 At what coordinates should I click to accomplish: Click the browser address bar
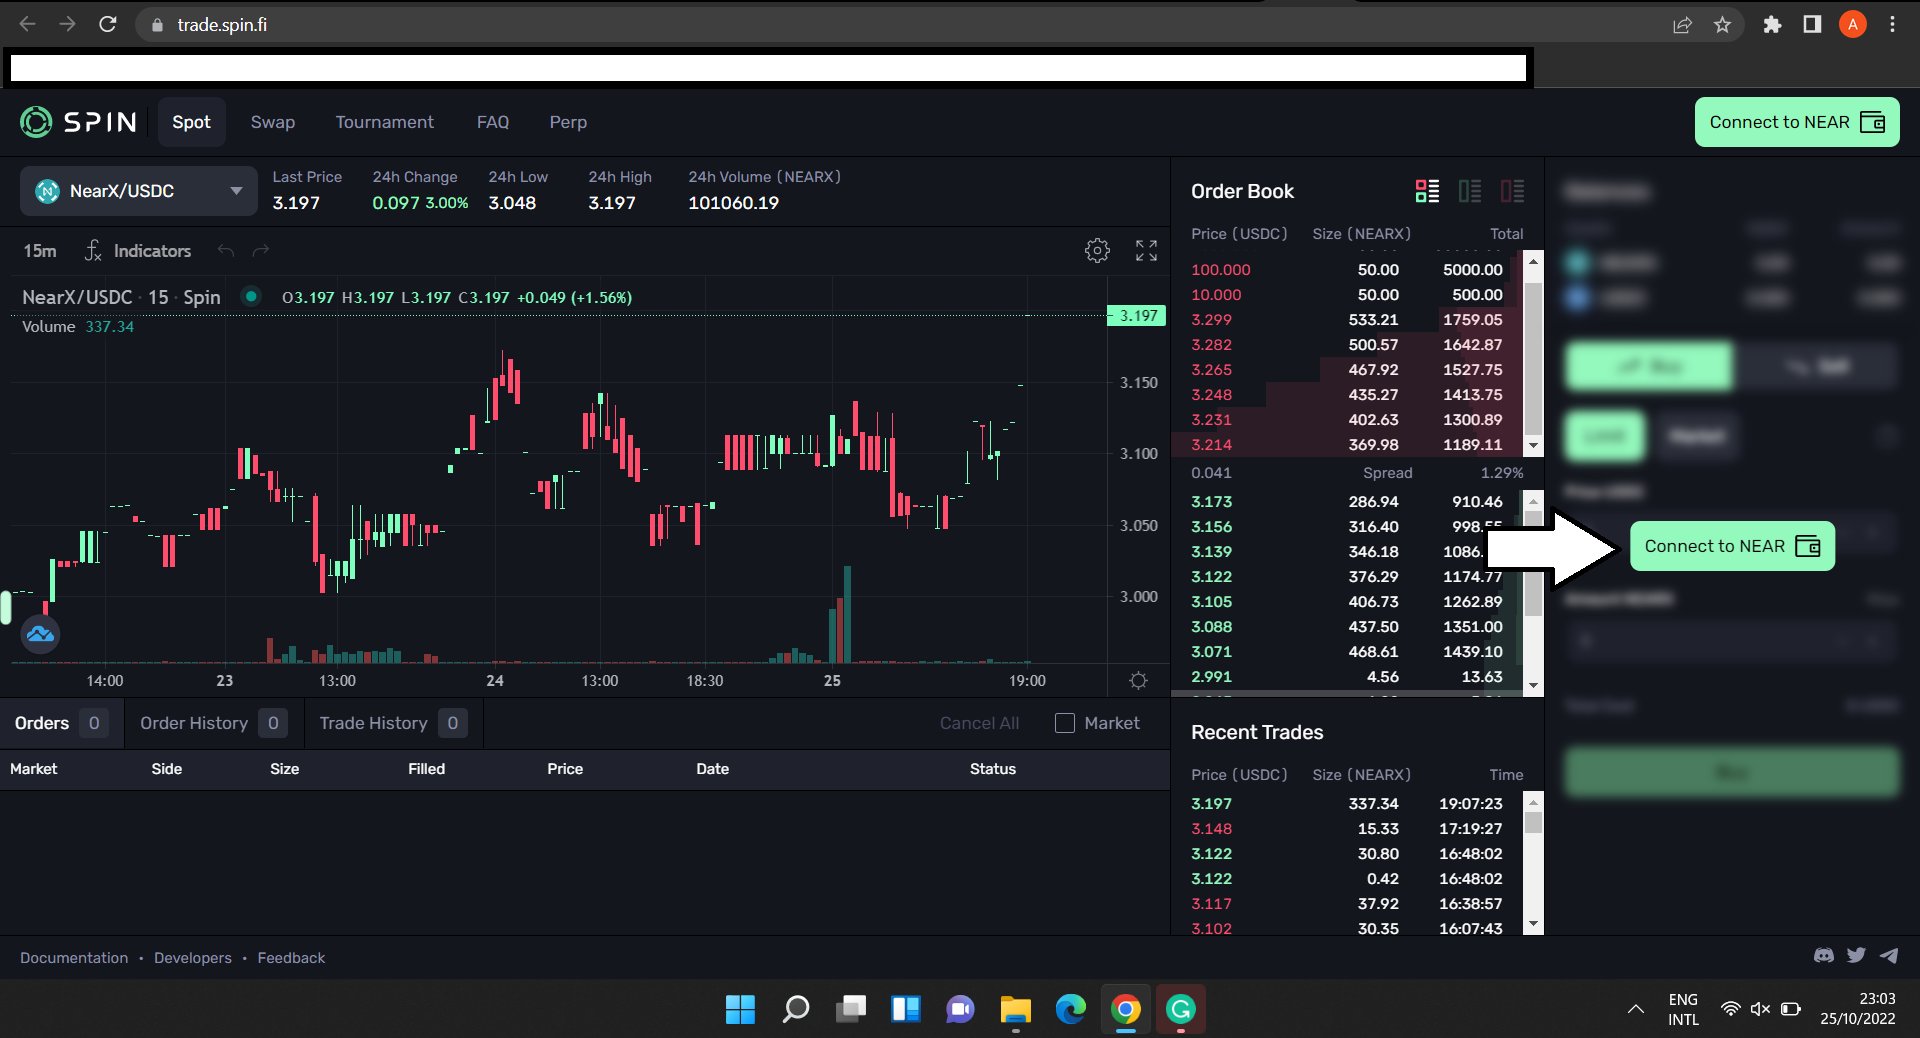coord(900,25)
